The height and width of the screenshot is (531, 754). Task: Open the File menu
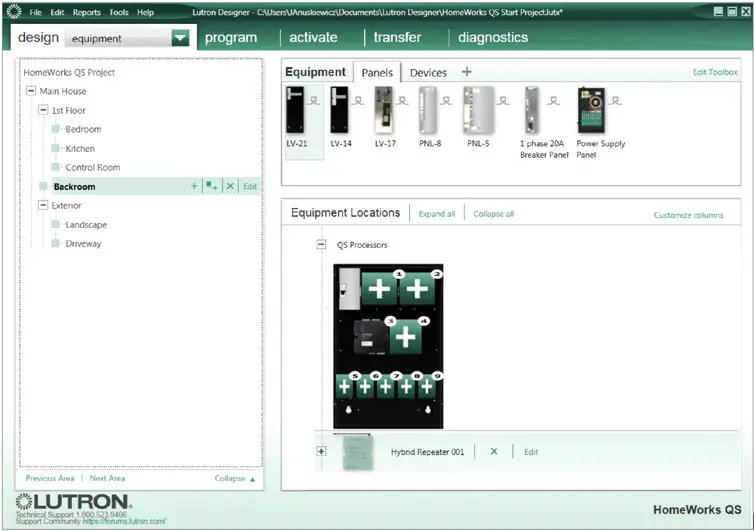click(36, 12)
